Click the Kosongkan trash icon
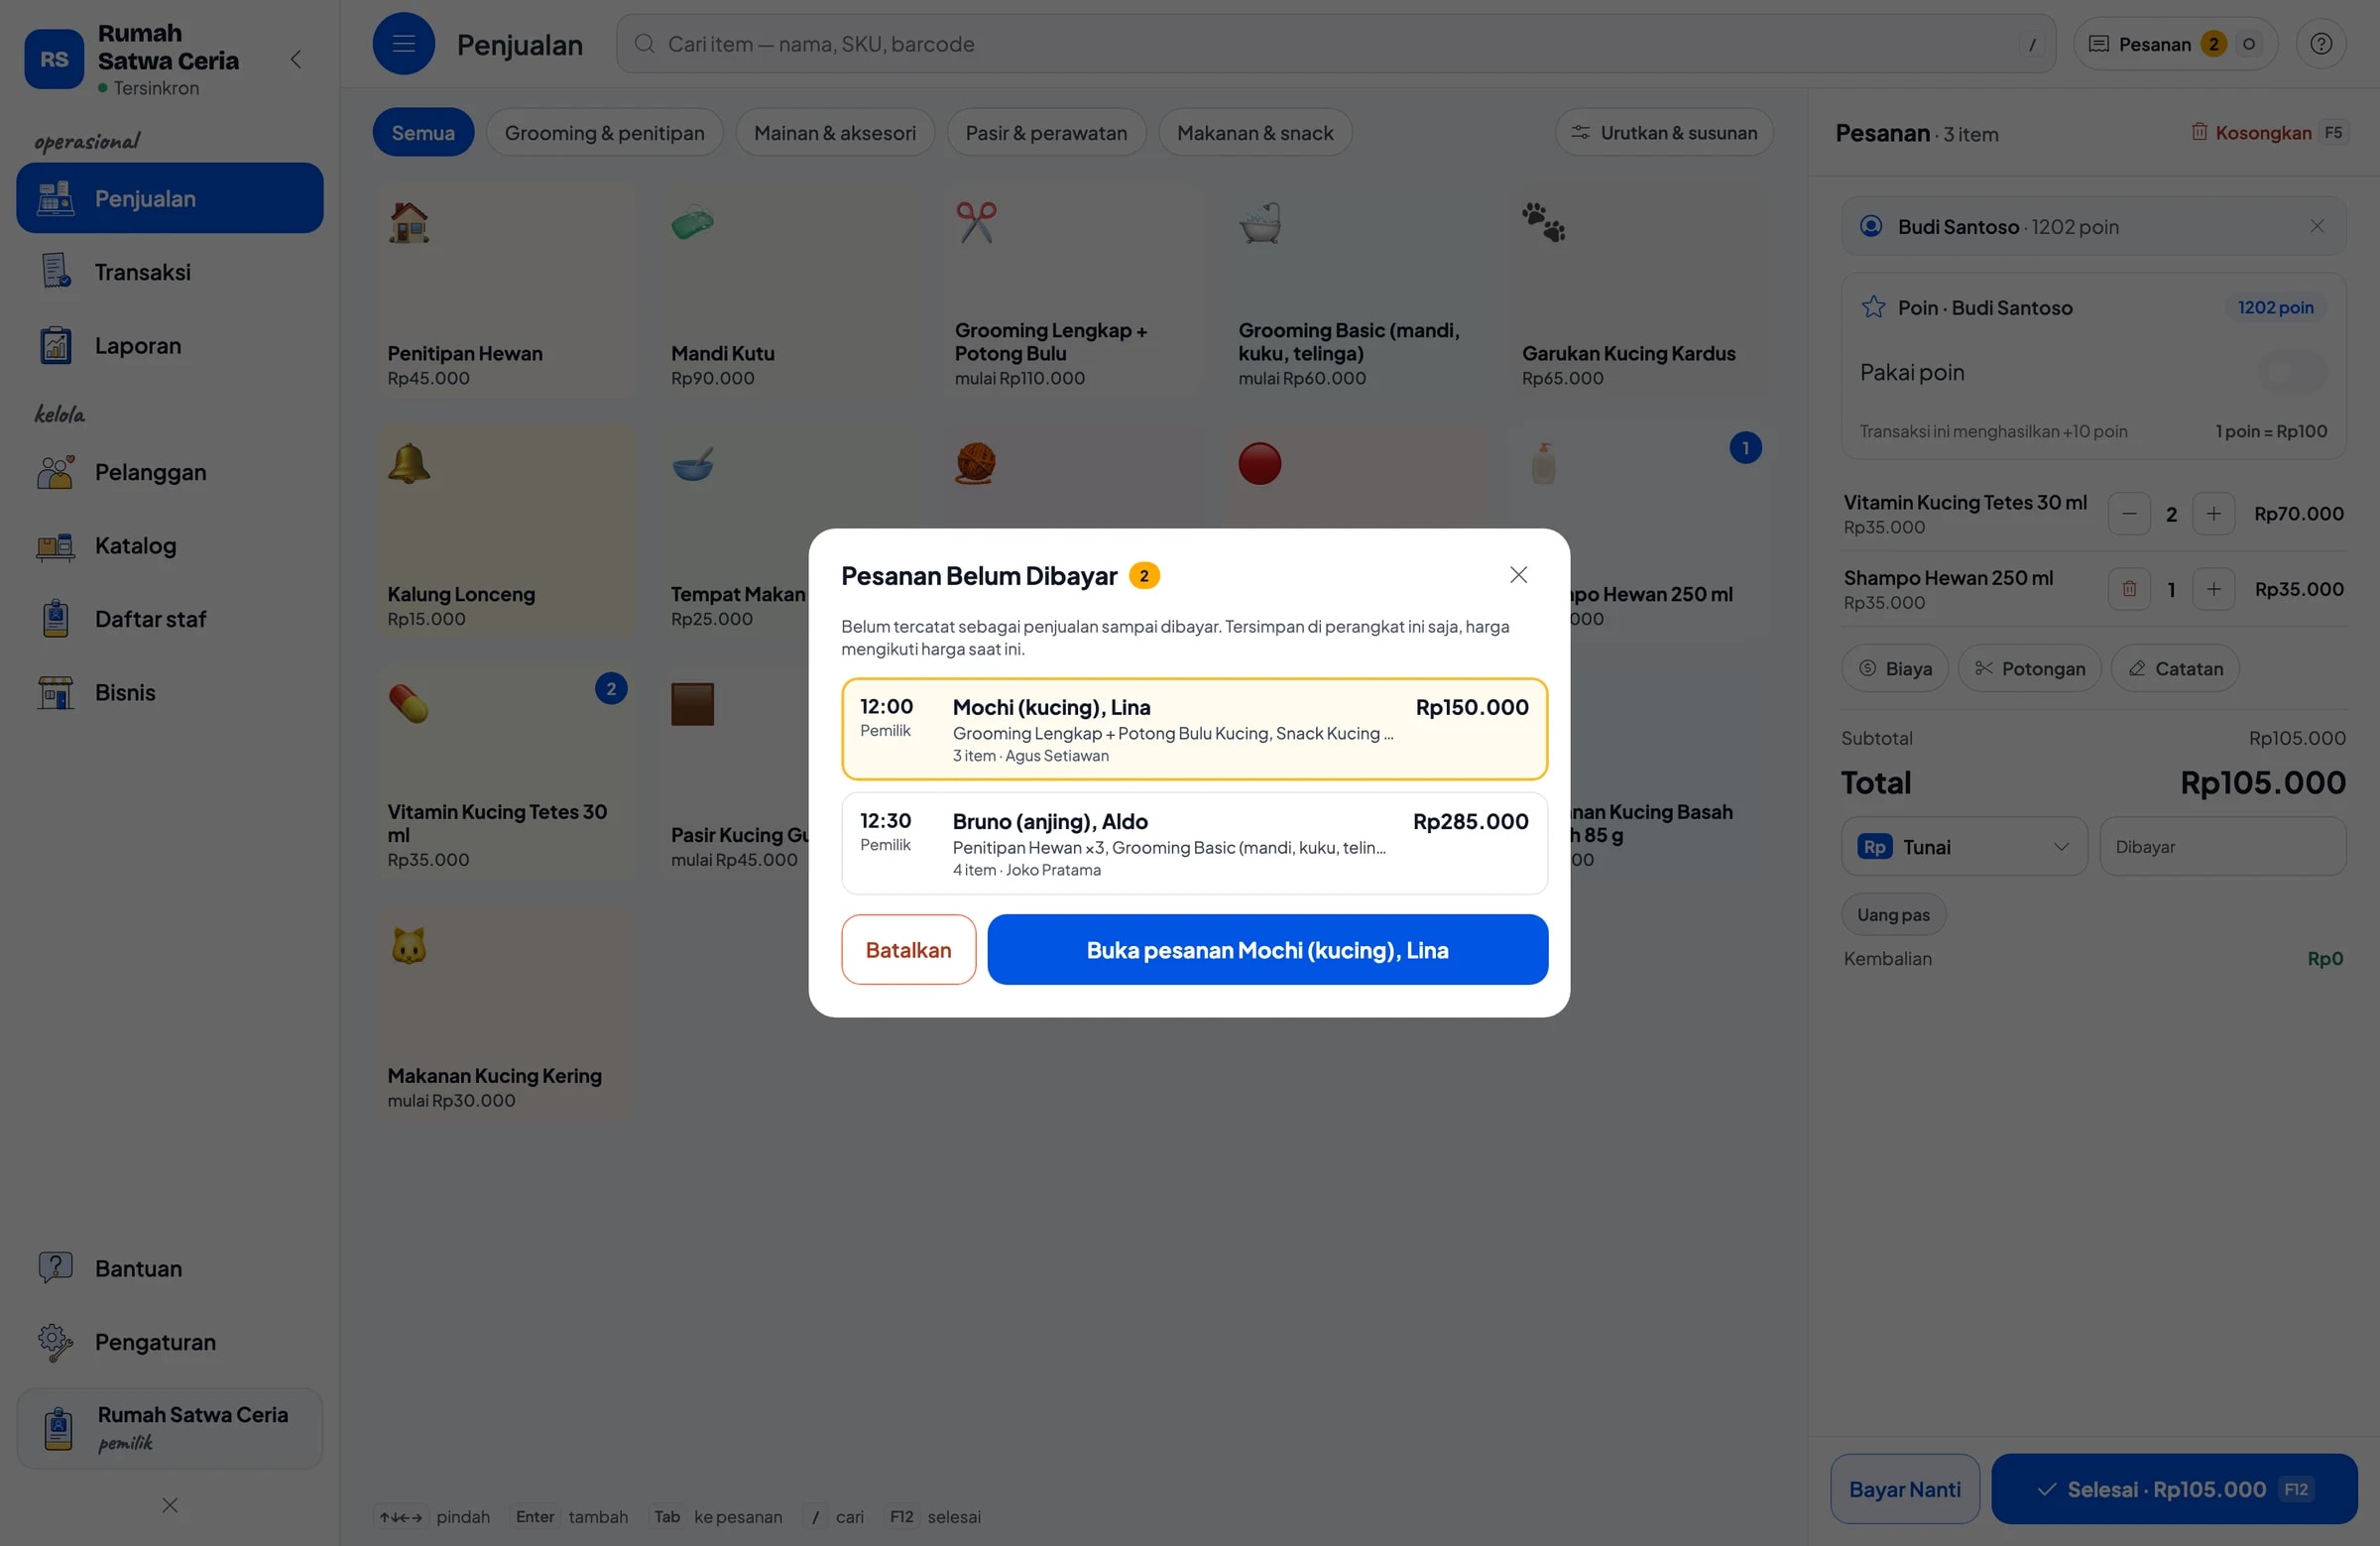The width and height of the screenshot is (2380, 1546). pos(2199,132)
